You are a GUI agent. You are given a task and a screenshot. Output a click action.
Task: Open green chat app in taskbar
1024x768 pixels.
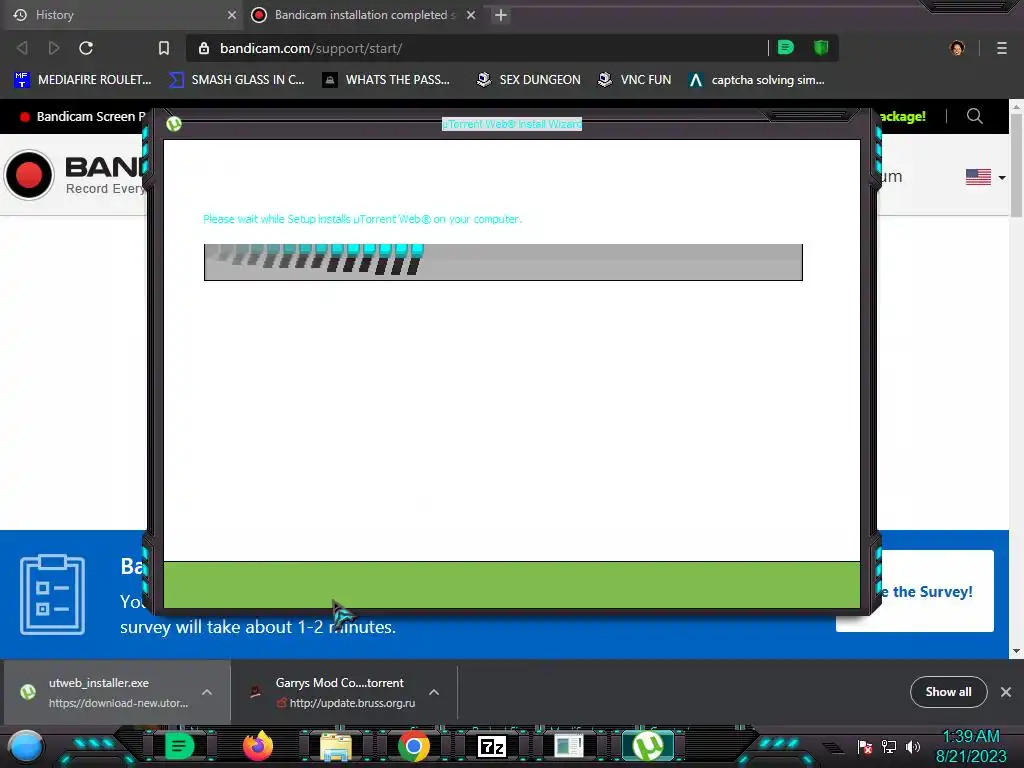point(178,746)
